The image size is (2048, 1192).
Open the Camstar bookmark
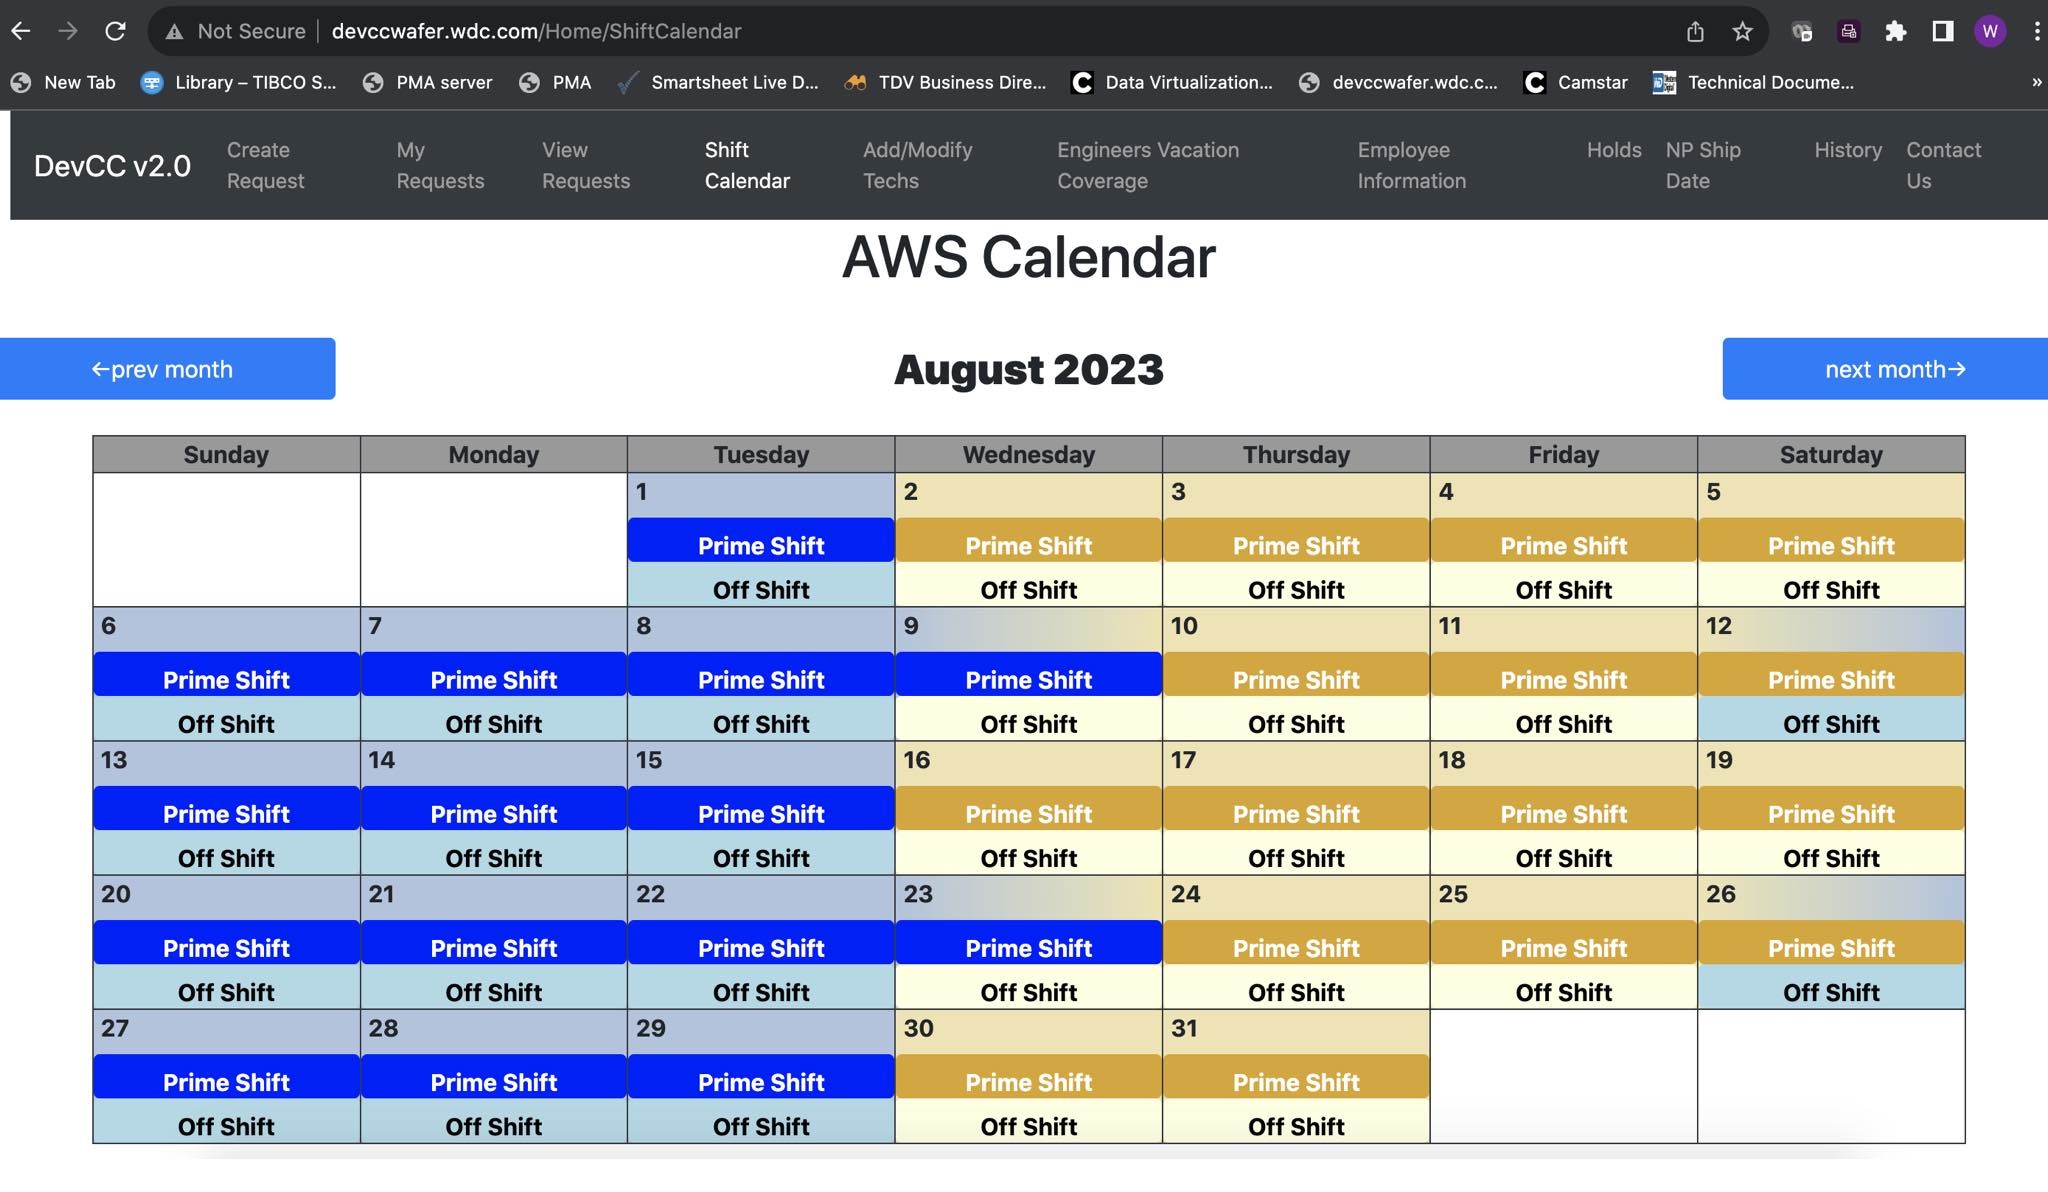[x=1575, y=83]
